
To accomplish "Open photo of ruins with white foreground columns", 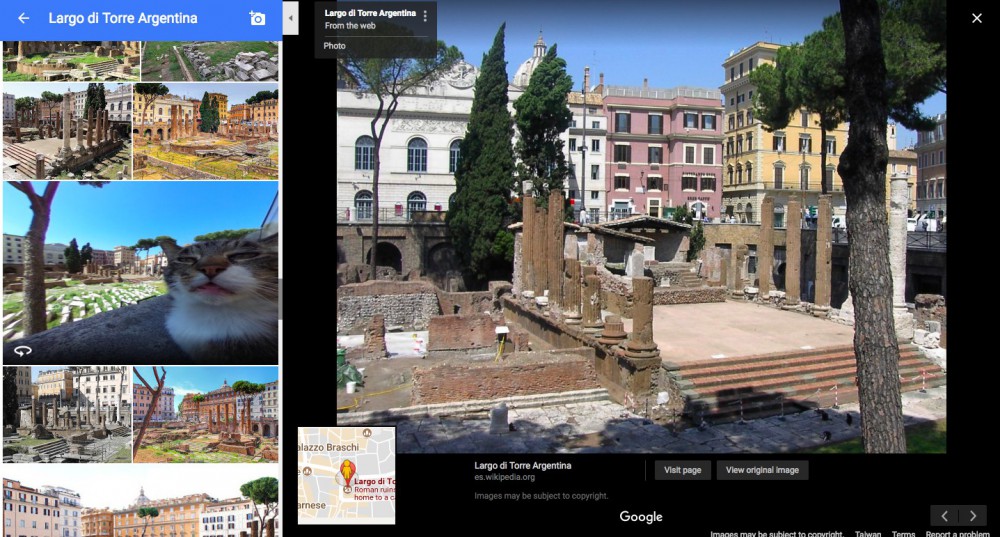I will point(67,131).
